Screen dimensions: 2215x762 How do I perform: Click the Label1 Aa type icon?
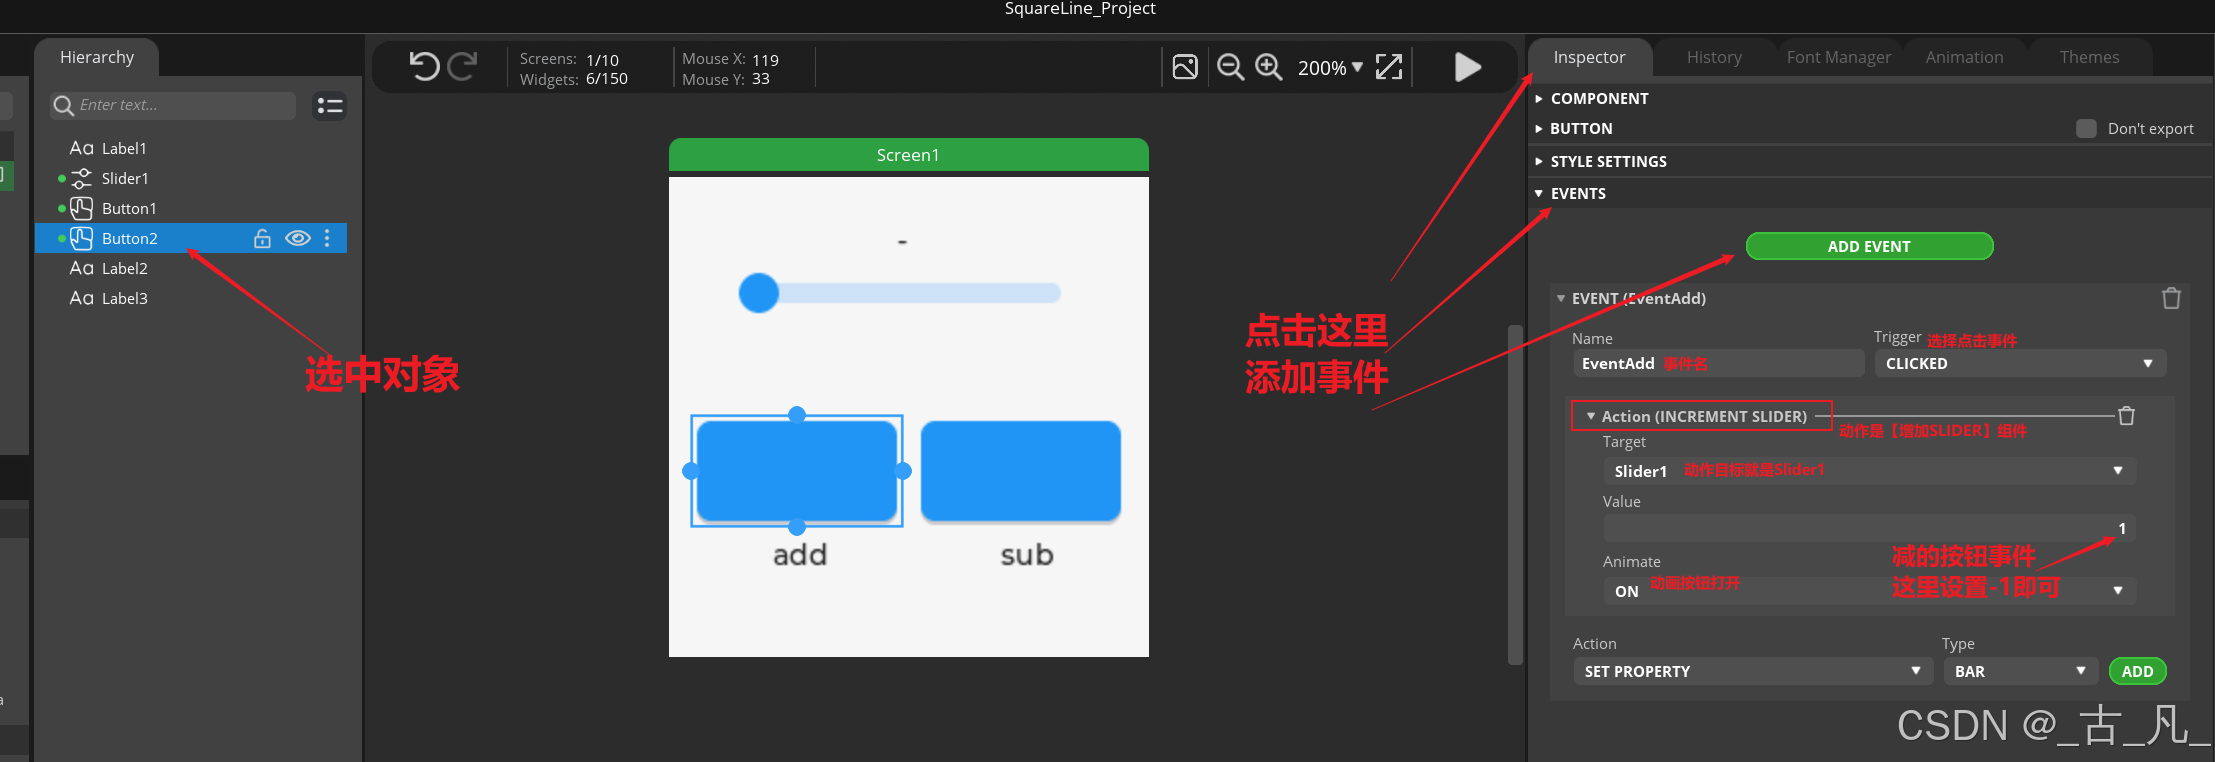(81, 148)
